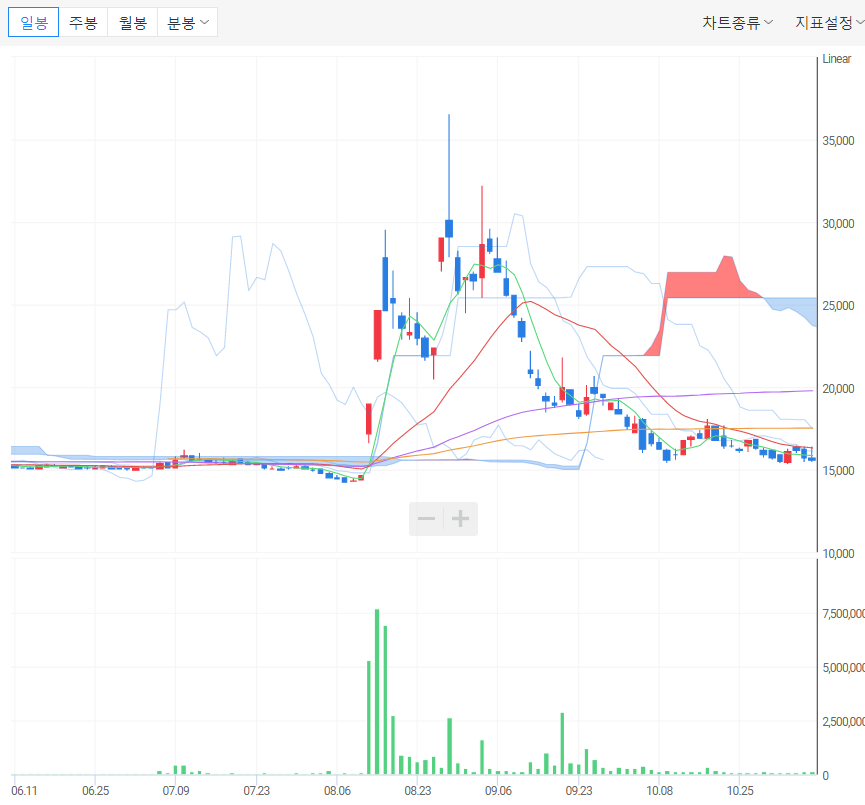This screenshot has width=865, height=805.
Task: Click the 15,000 price axis label
Action: (838, 471)
